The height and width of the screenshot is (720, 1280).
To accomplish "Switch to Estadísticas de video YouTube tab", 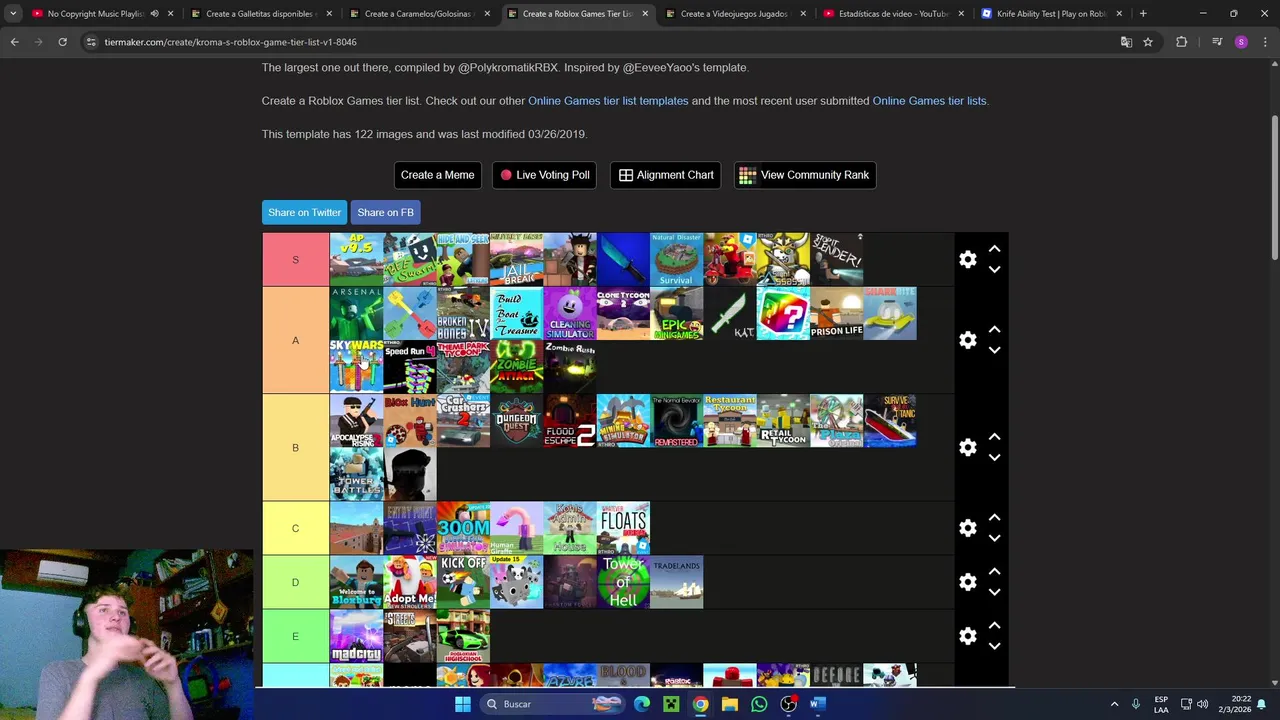I will pos(893,14).
